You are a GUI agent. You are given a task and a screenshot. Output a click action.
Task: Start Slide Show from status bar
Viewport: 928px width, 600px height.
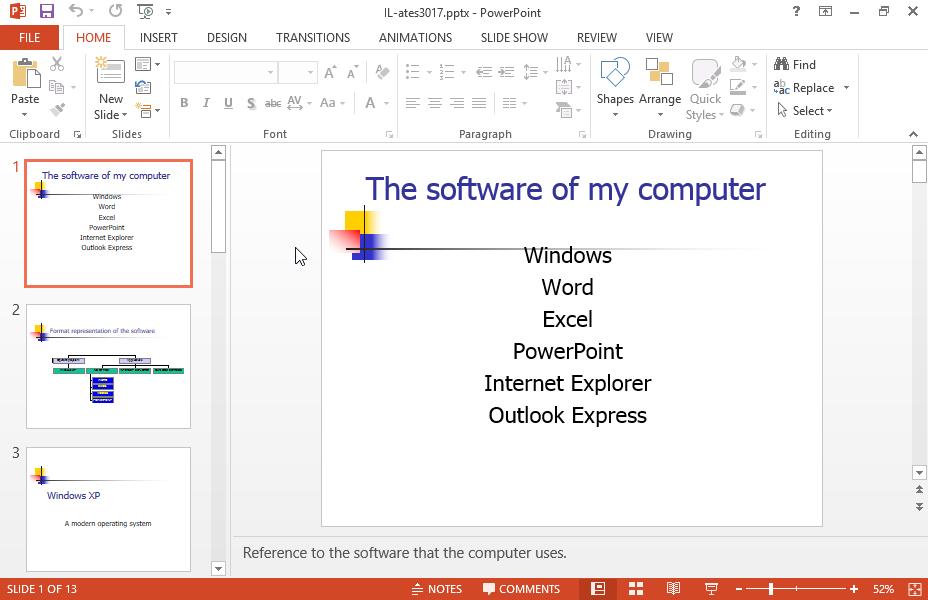click(x=711, y=589)
